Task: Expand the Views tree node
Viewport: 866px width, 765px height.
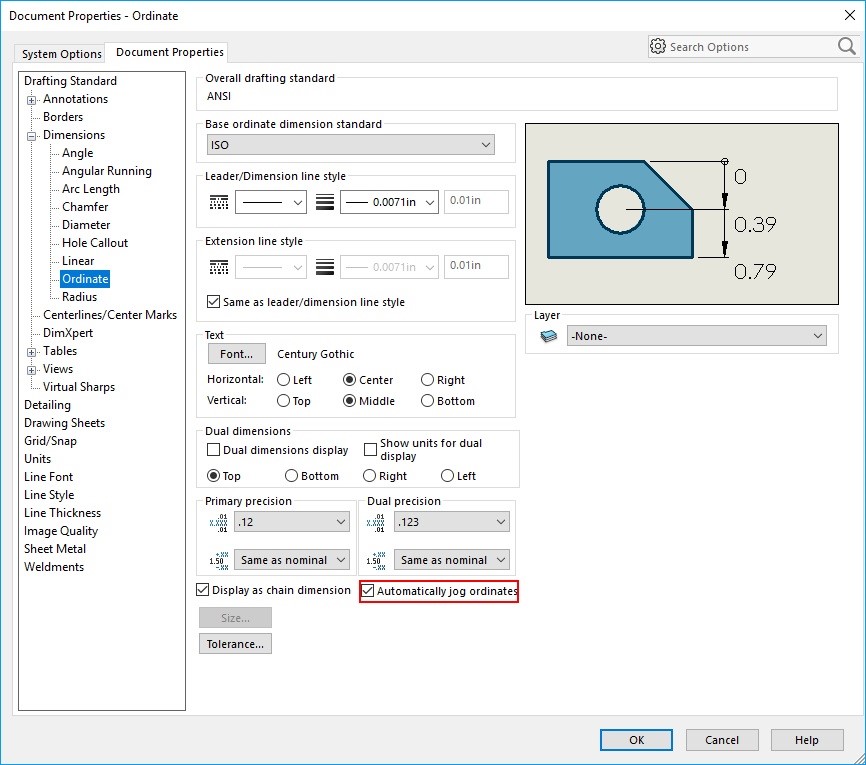Action: point(32,370)
